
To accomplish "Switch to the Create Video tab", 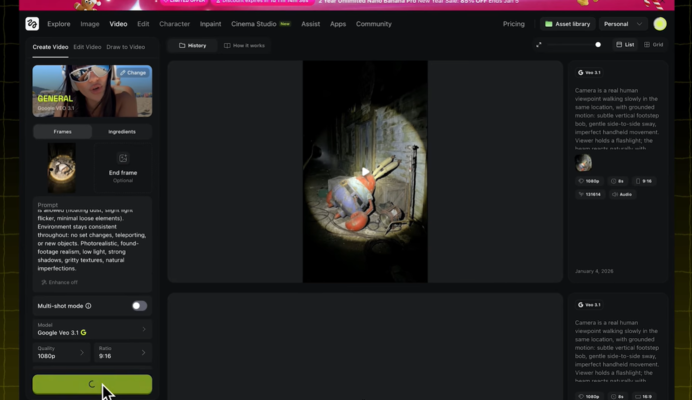I will [50, 47].
